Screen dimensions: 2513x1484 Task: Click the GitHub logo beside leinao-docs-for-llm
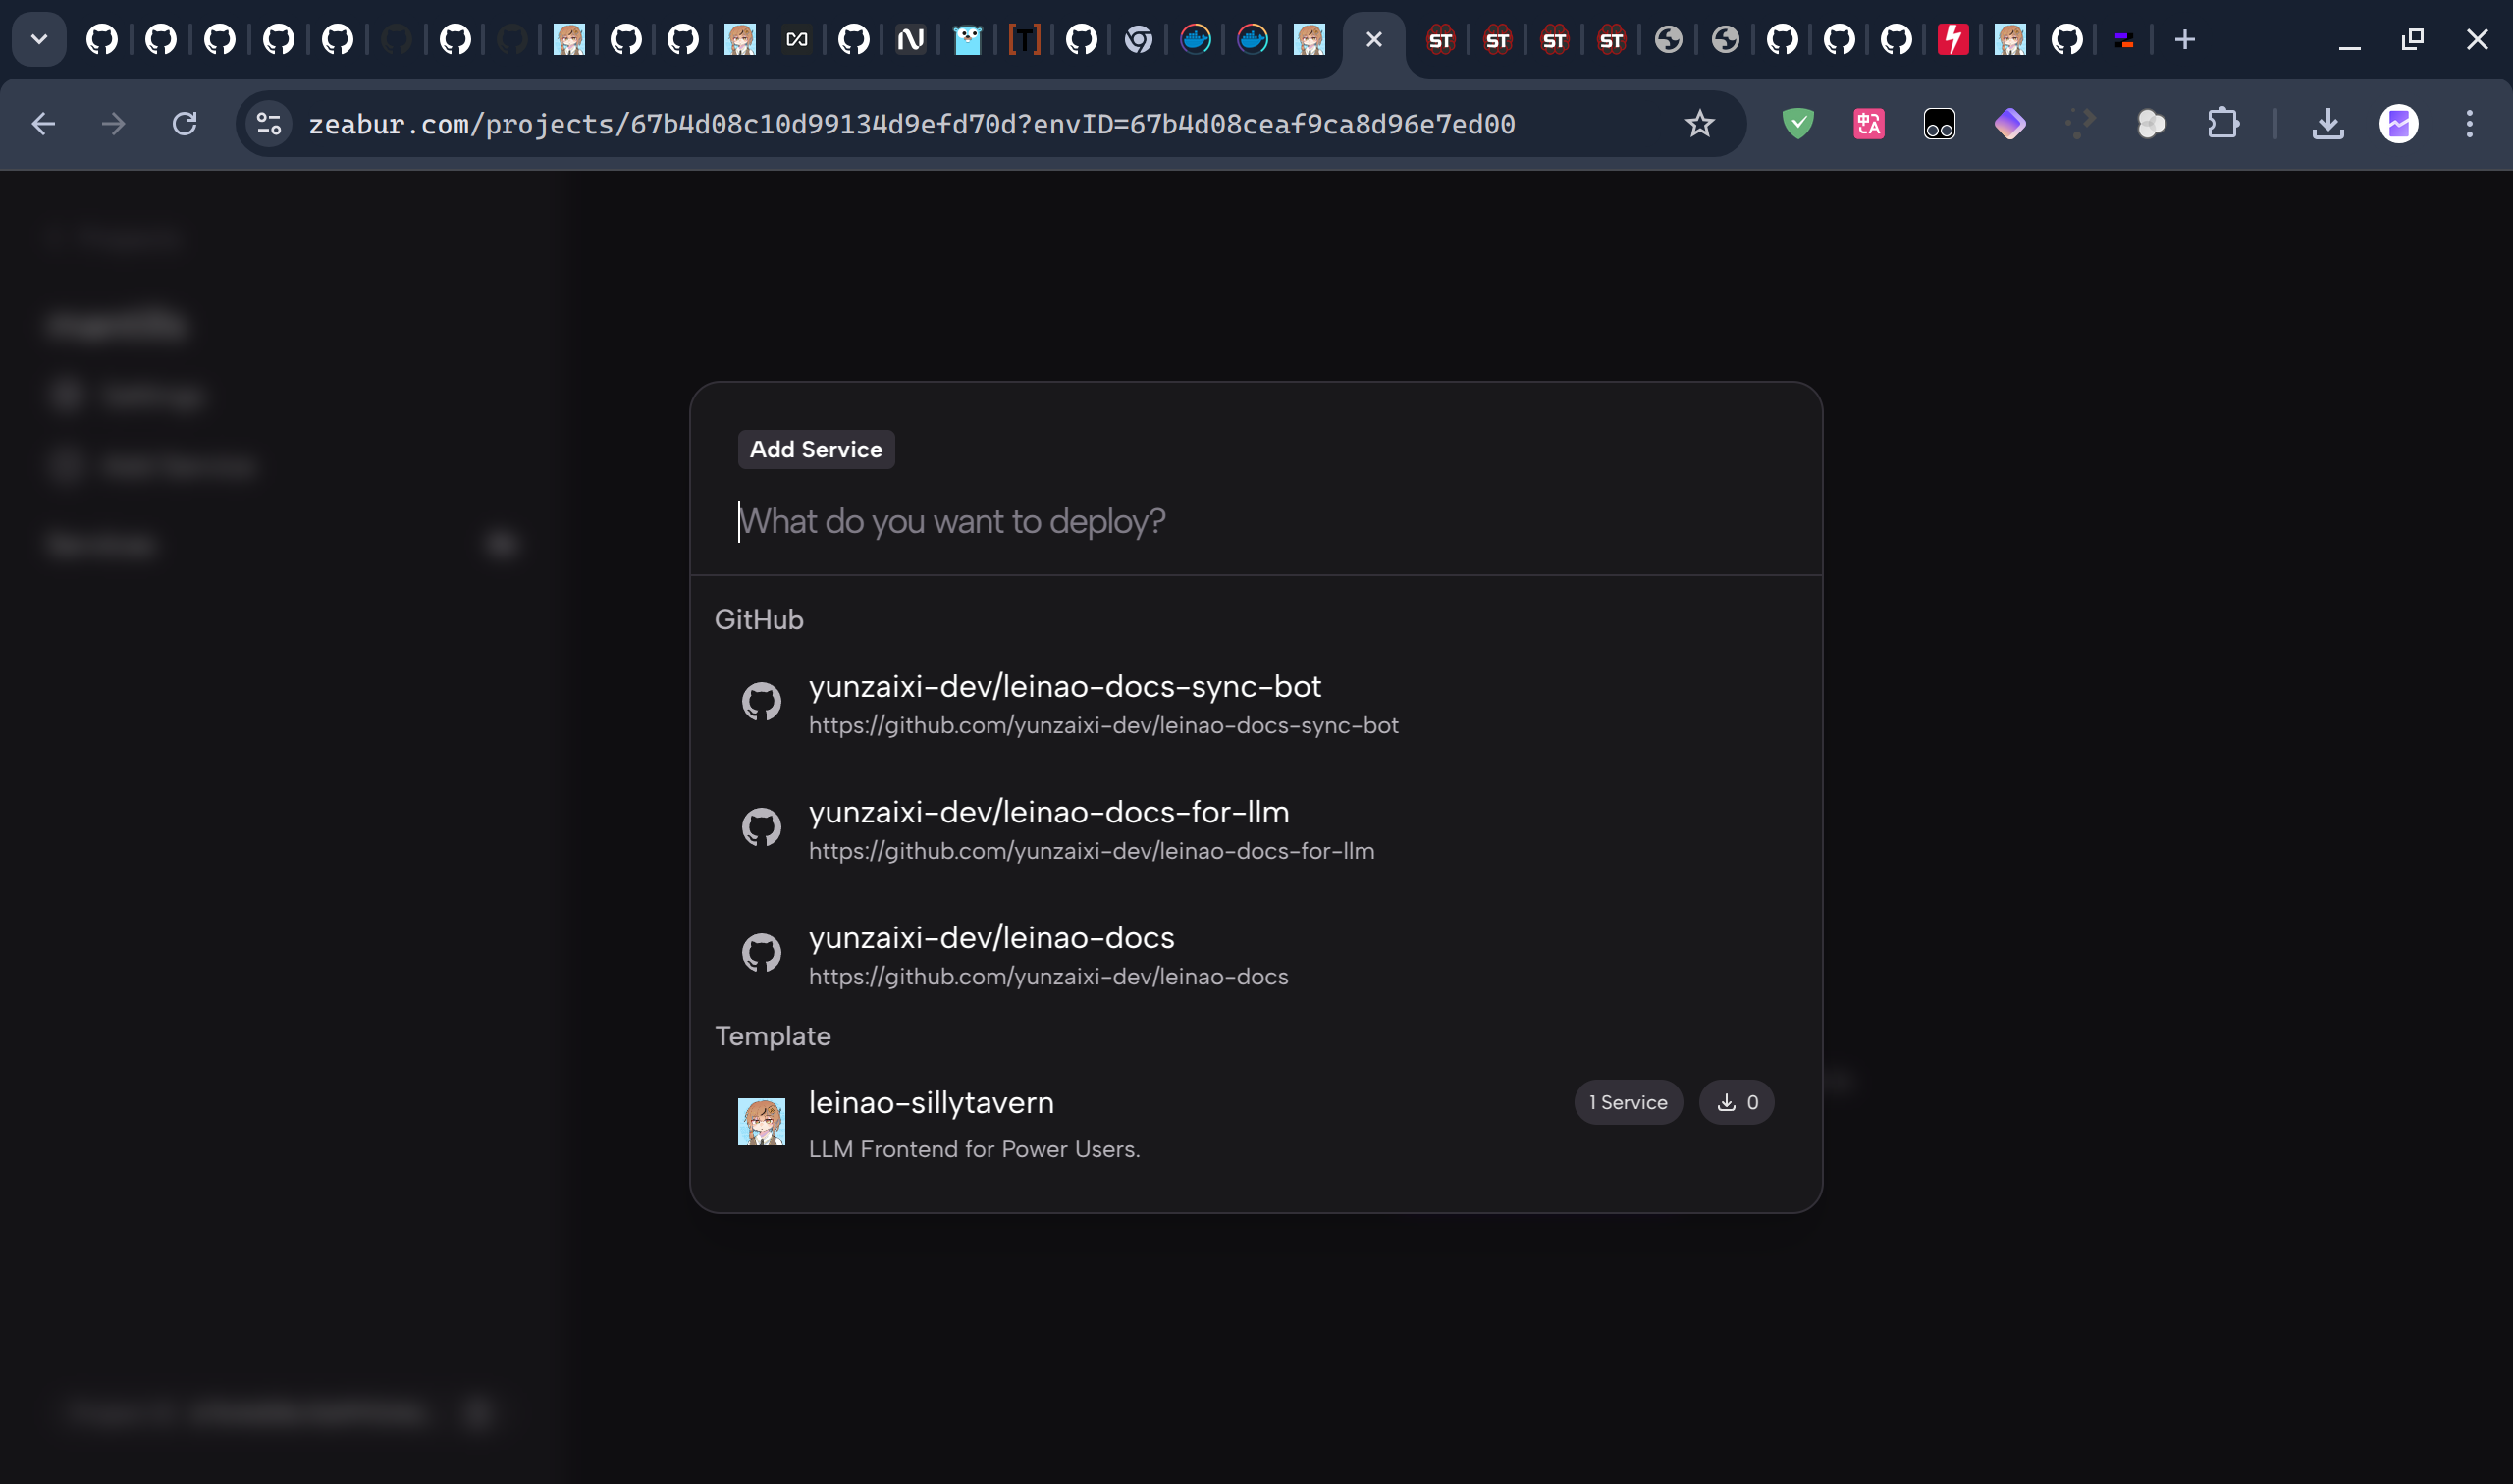pyautogui.click(x=762, y=827)
